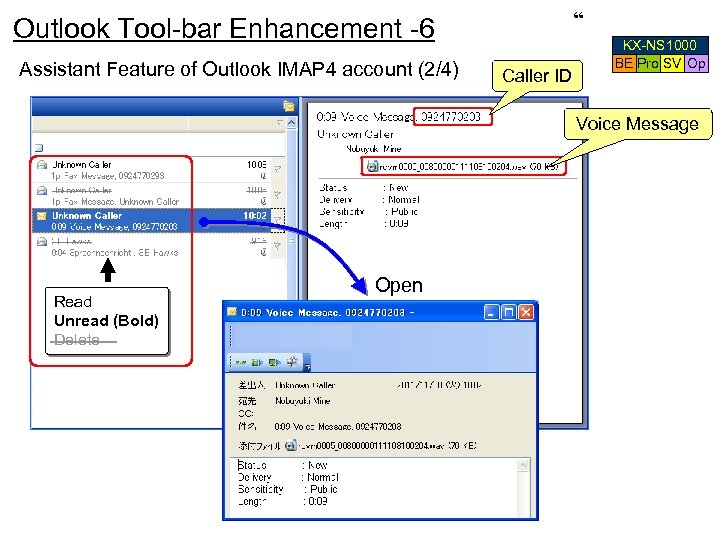Select the bold Unknown Caller 10:02 Voice Message

pyautogui.click(x=153, y=221)
